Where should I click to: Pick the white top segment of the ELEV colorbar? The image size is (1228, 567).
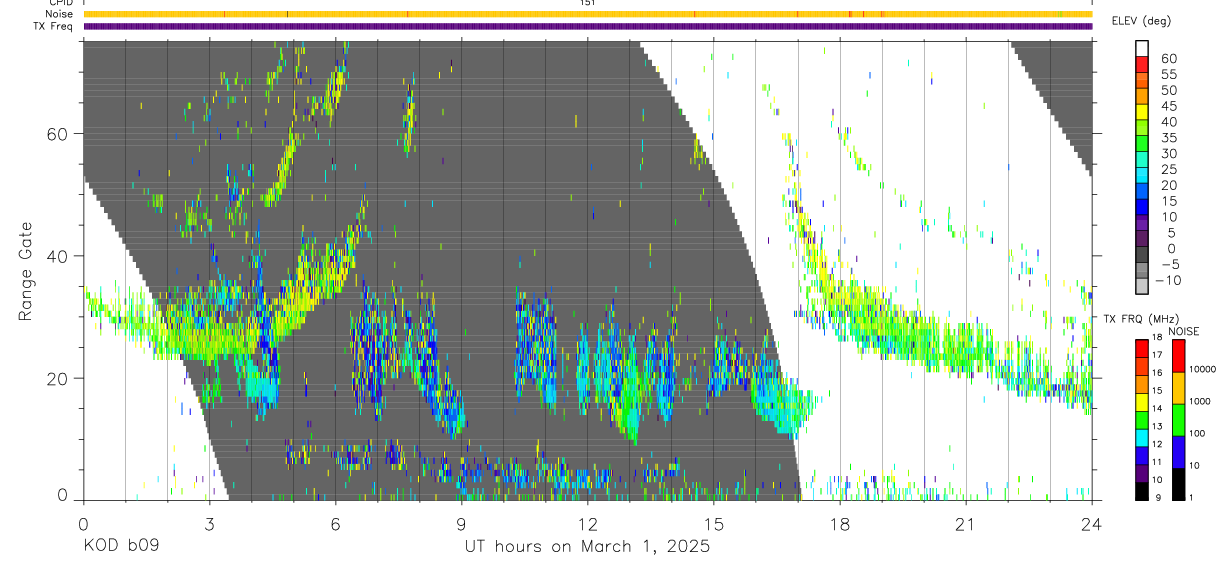[x=1142, y=48]
